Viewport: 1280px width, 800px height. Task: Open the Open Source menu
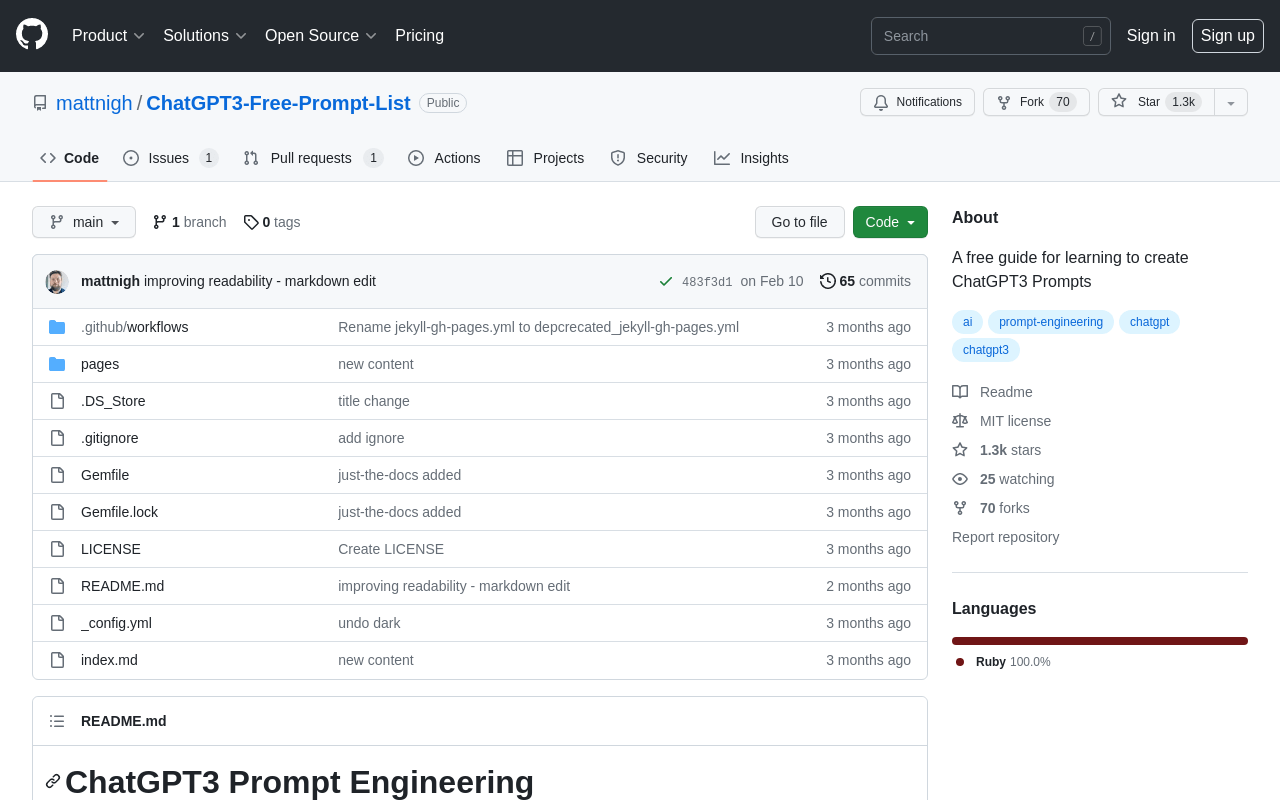point(321,36)
